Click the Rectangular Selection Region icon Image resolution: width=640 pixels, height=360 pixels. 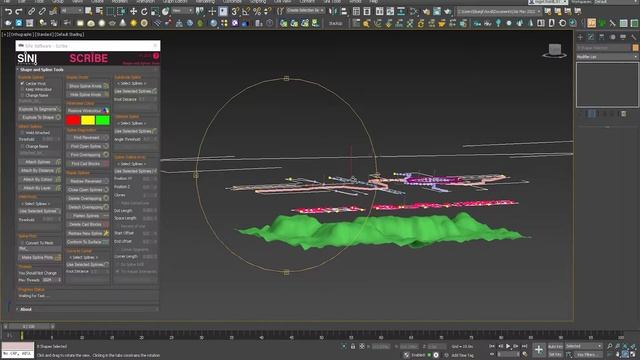point(110,12)
